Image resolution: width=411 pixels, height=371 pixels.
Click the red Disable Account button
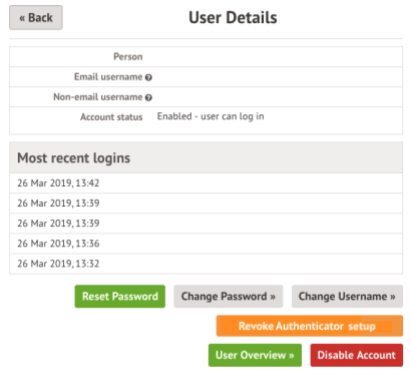click(x=356, y=355)
